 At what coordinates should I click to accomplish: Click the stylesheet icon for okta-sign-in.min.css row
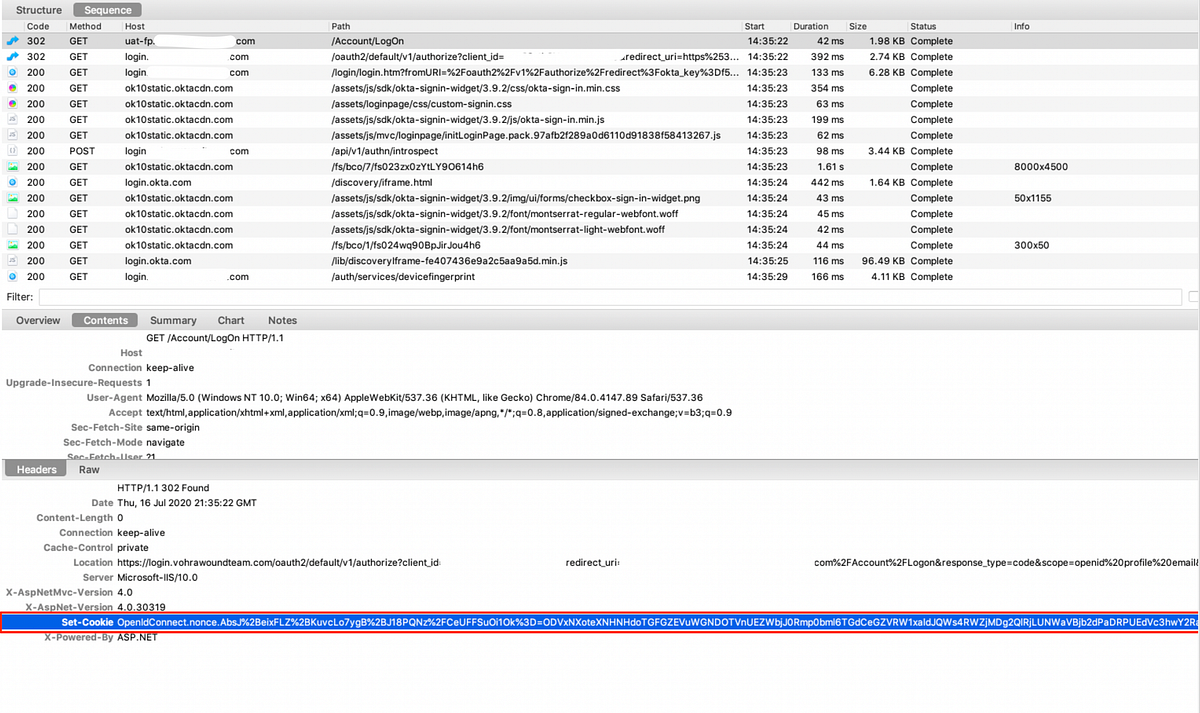coord(10,88)
